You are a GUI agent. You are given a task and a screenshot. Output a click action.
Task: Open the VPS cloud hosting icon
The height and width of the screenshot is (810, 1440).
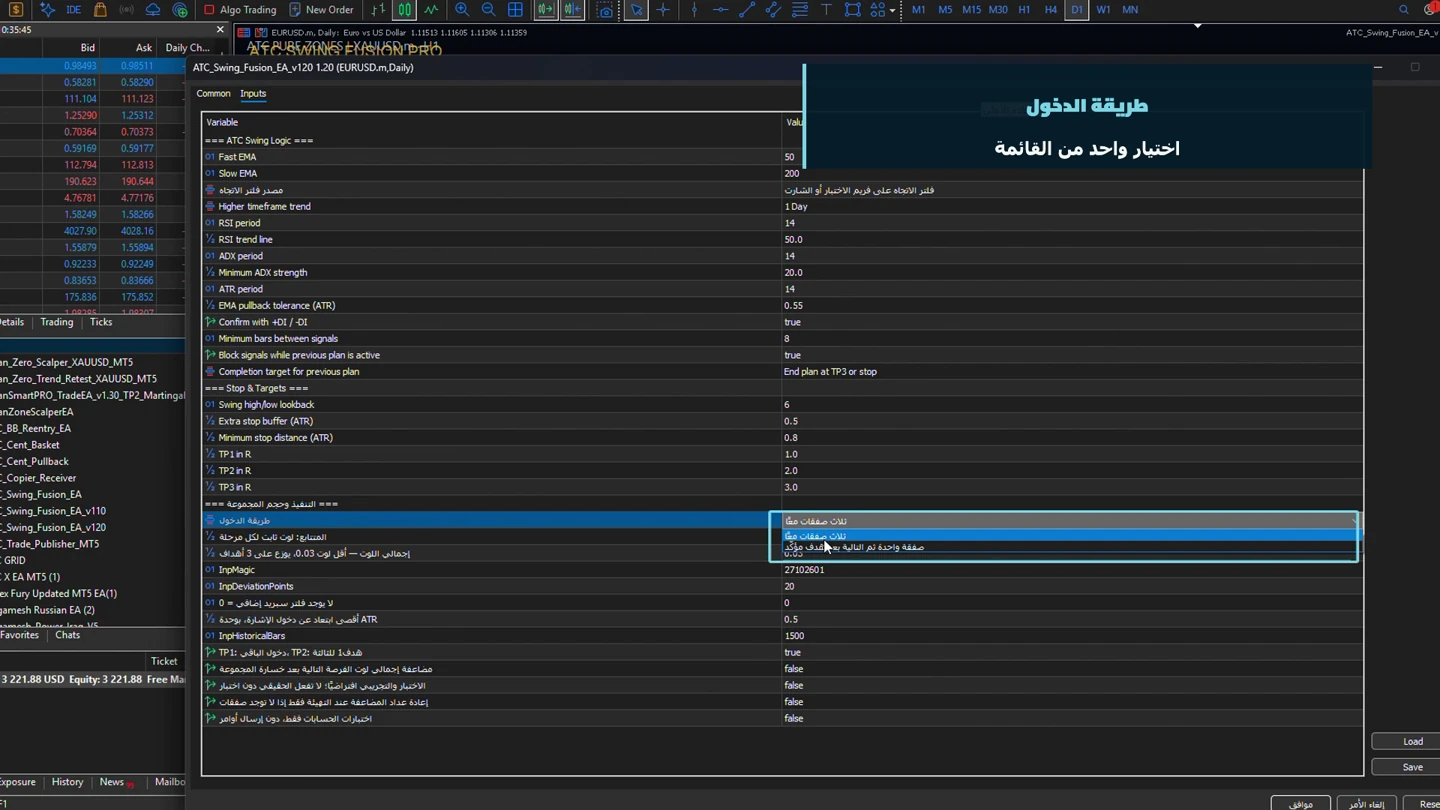(x=153, y=10)
